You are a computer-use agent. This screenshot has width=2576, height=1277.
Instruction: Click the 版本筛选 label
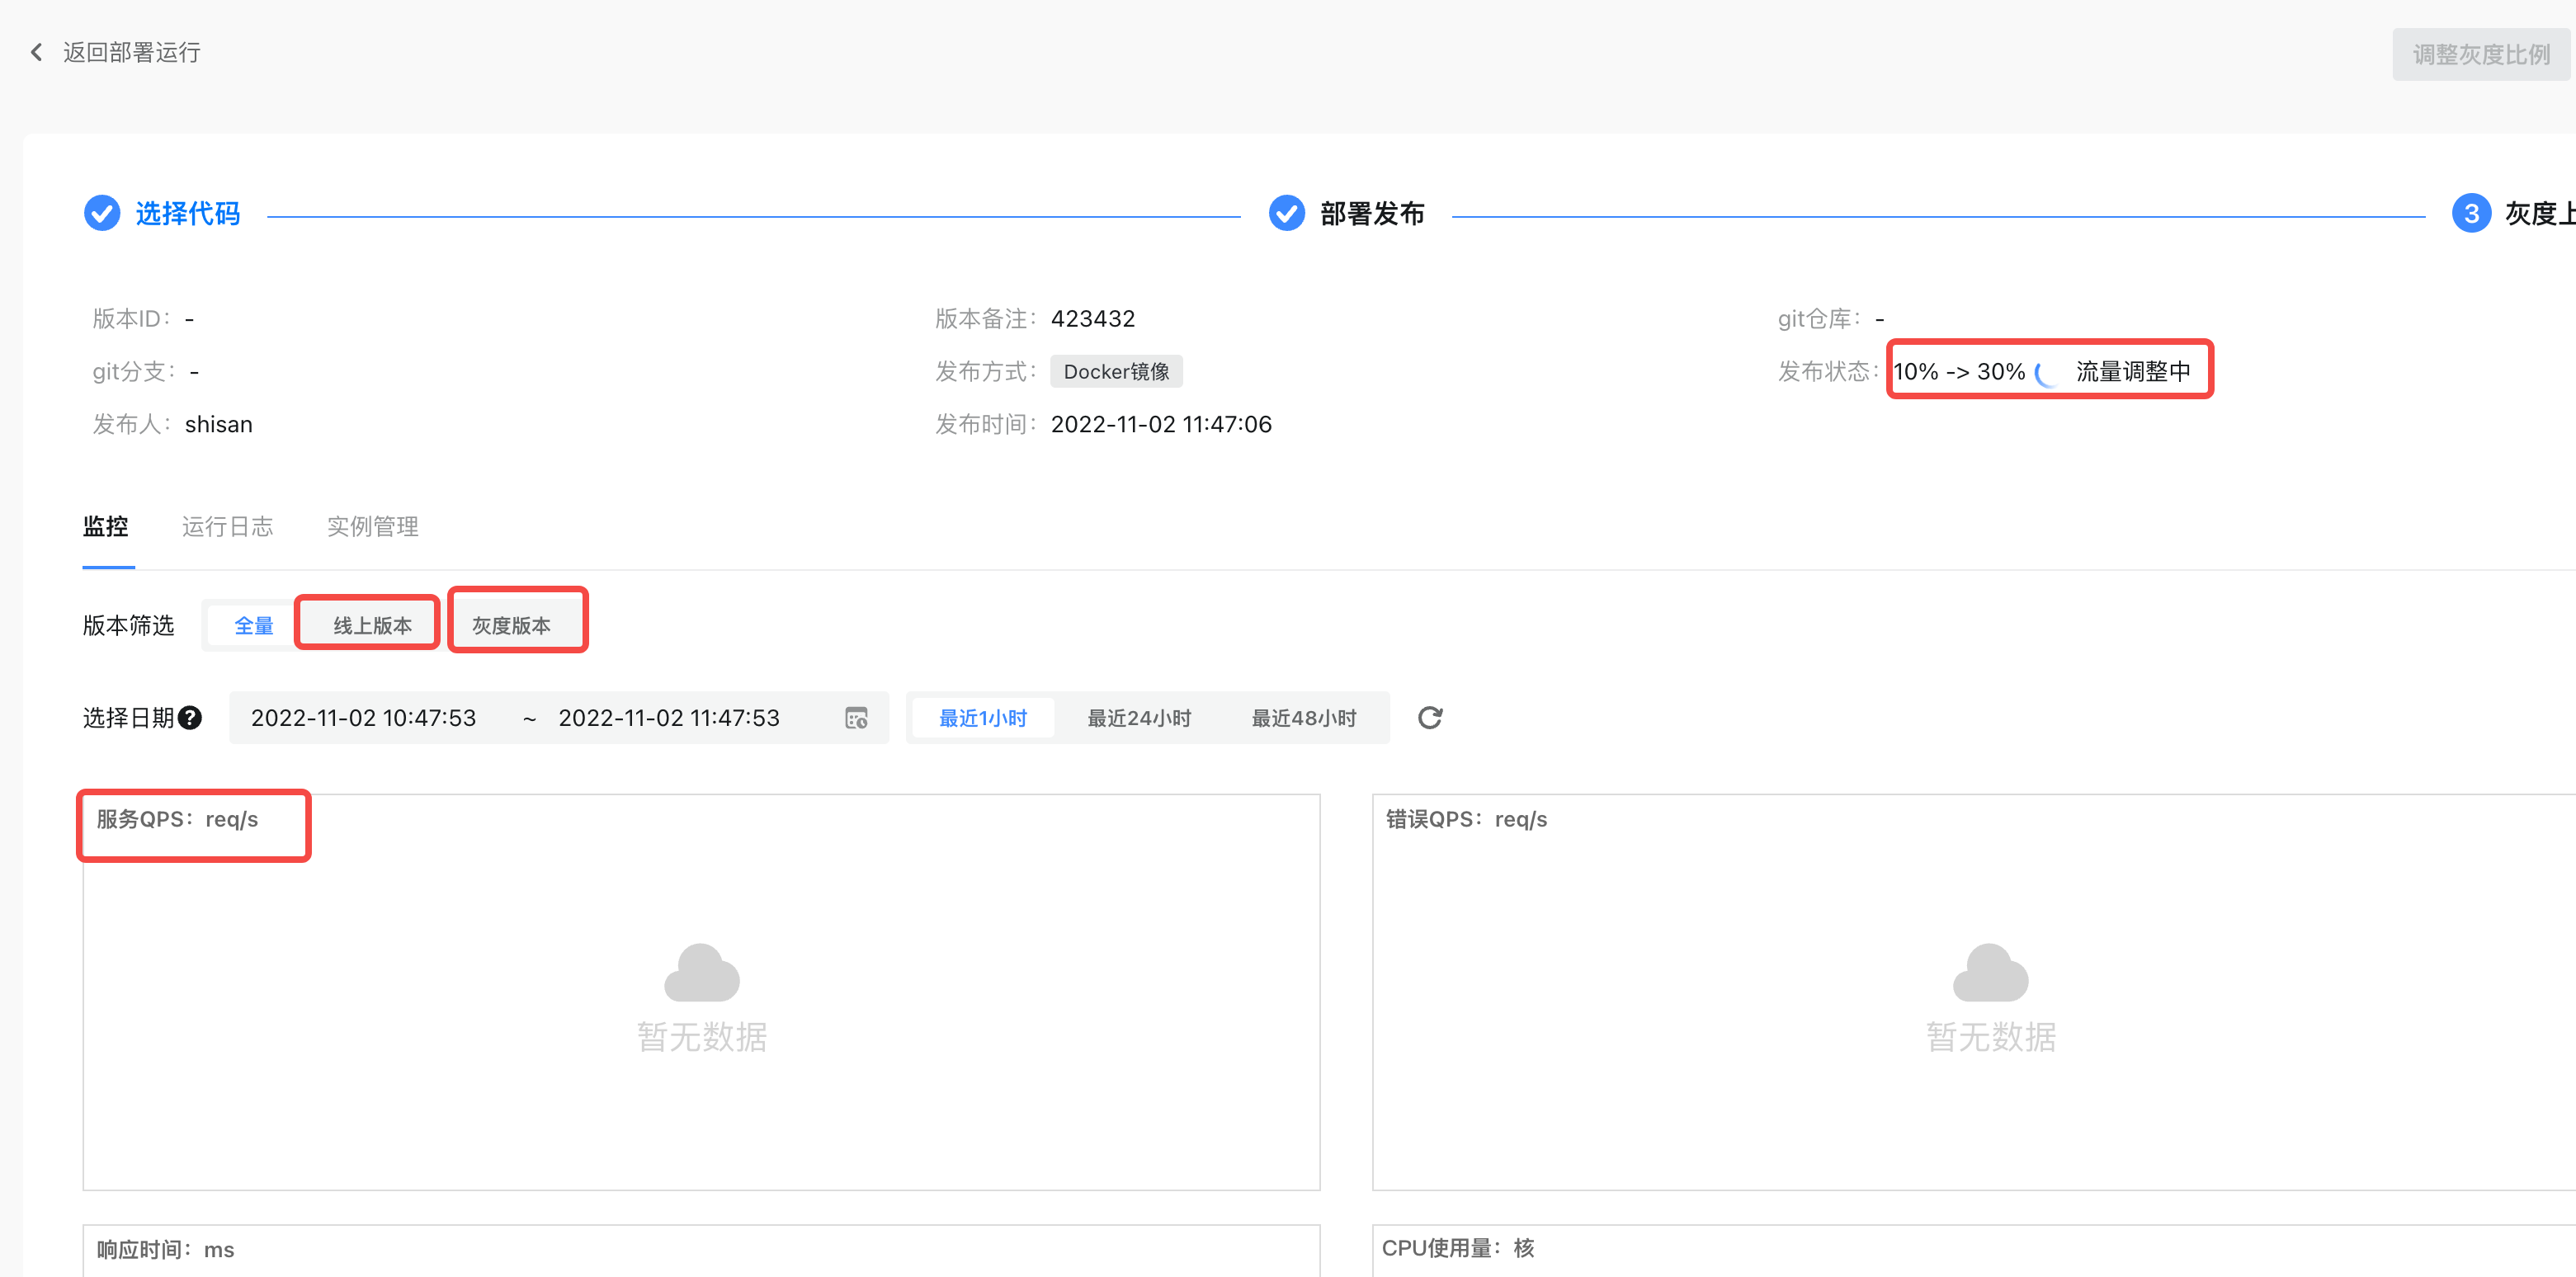pyautogui.click(x=128, y=625)
